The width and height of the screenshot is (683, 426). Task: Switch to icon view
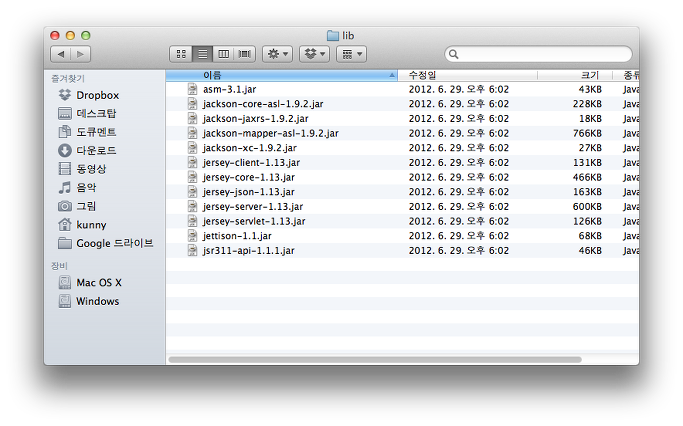[x=181, y=54]
